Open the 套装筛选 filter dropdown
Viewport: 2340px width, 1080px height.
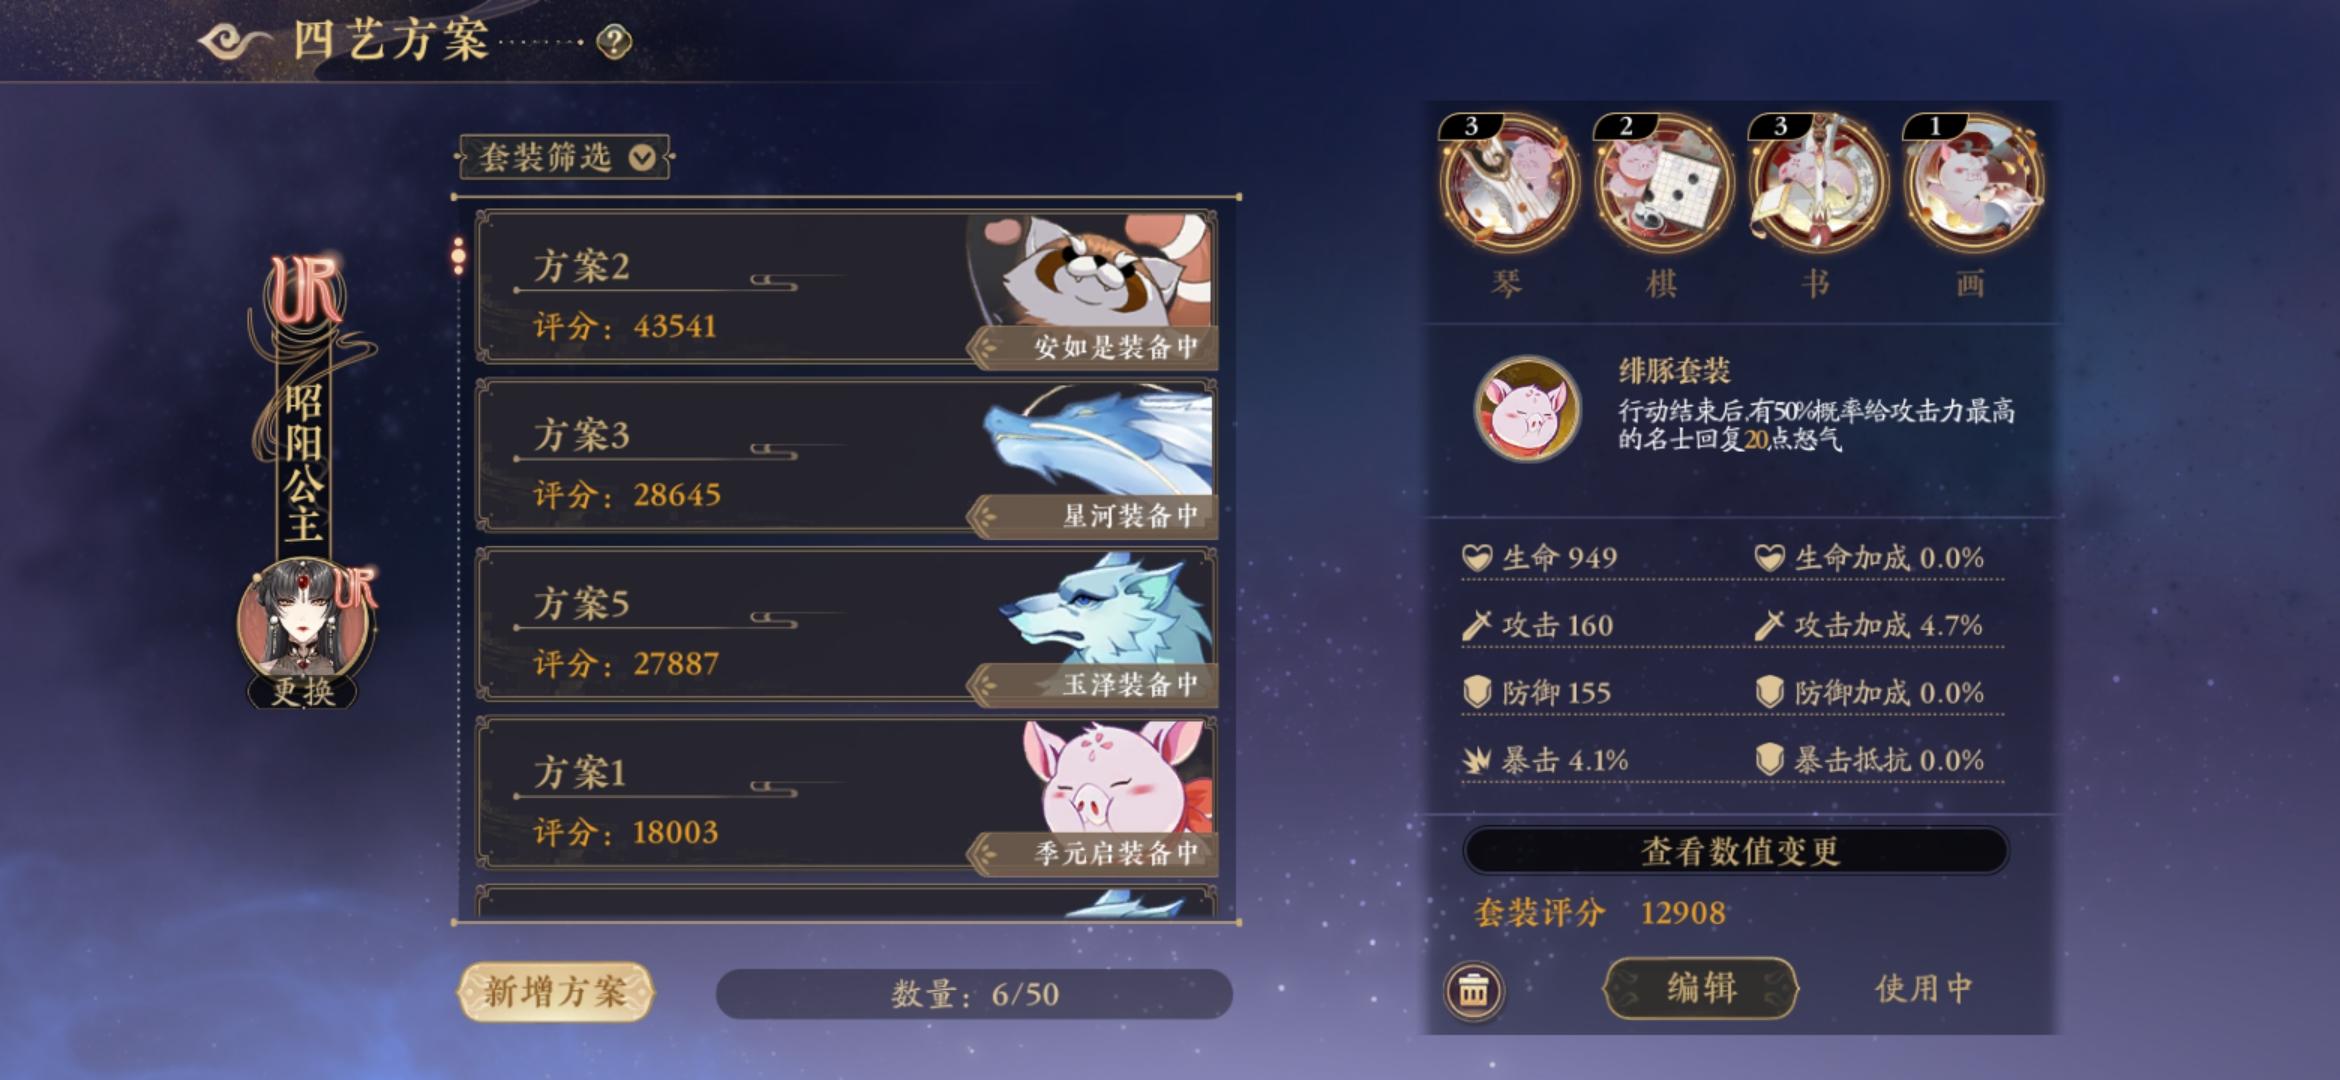564,157
